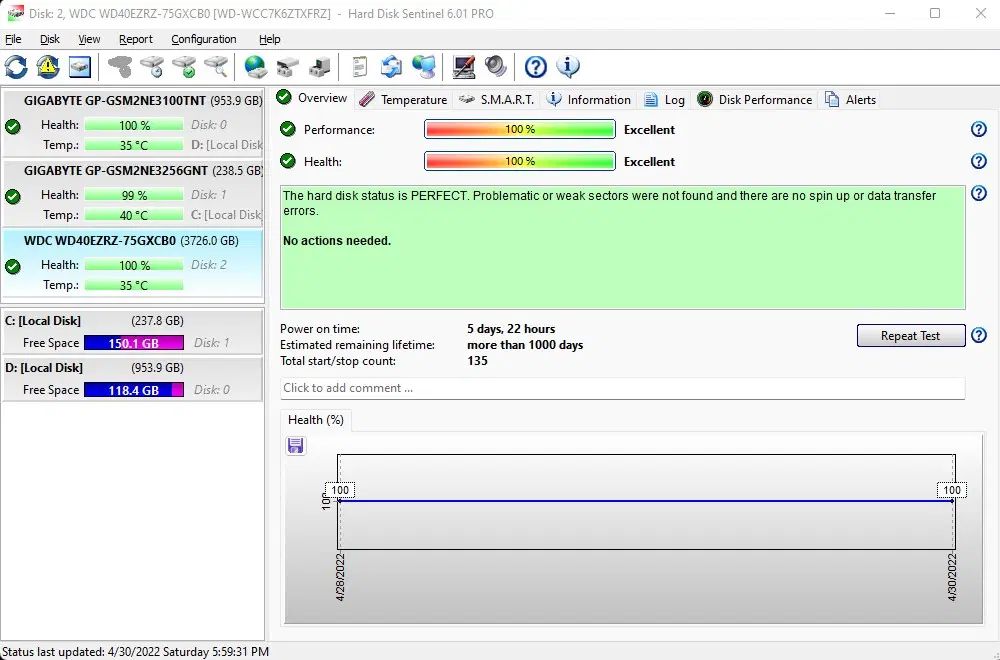Click the disk with magnifying glass icon

pos(216,66)
